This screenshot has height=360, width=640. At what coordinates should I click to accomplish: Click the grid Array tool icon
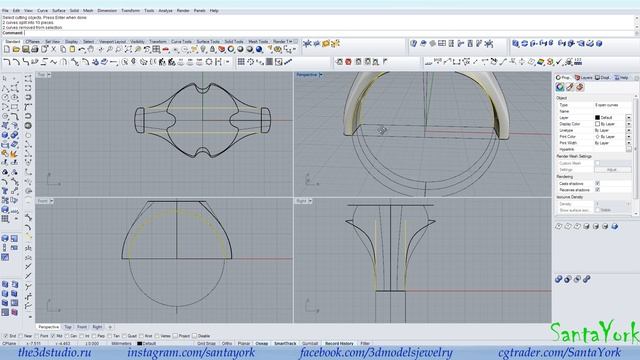click(241, 62)
